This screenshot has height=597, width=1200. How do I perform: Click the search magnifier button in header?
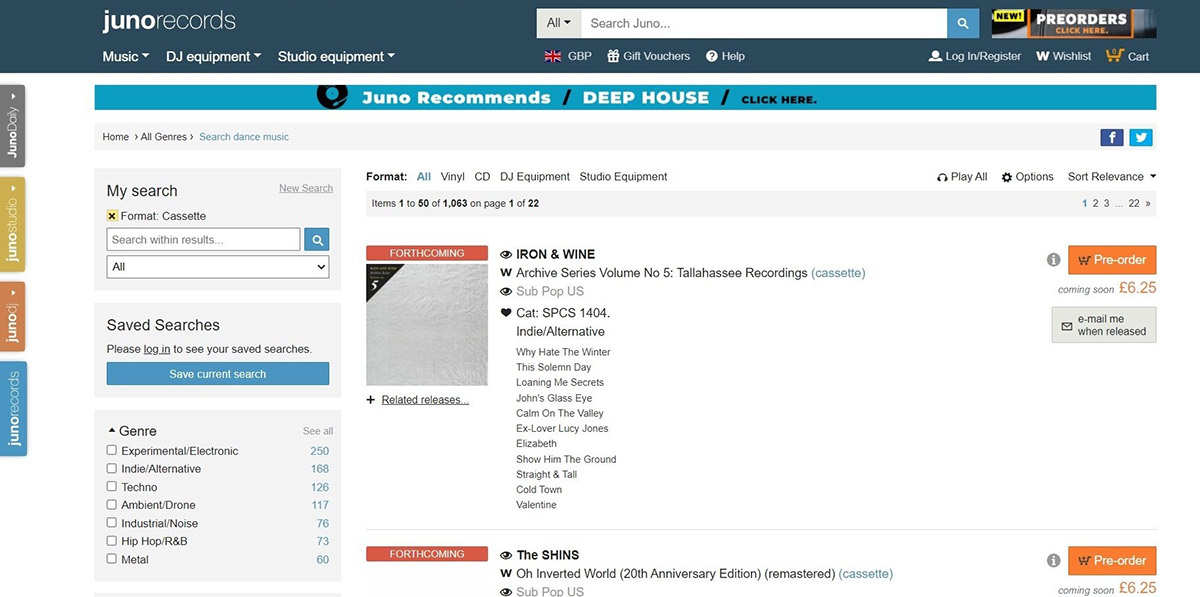point(962,23)
